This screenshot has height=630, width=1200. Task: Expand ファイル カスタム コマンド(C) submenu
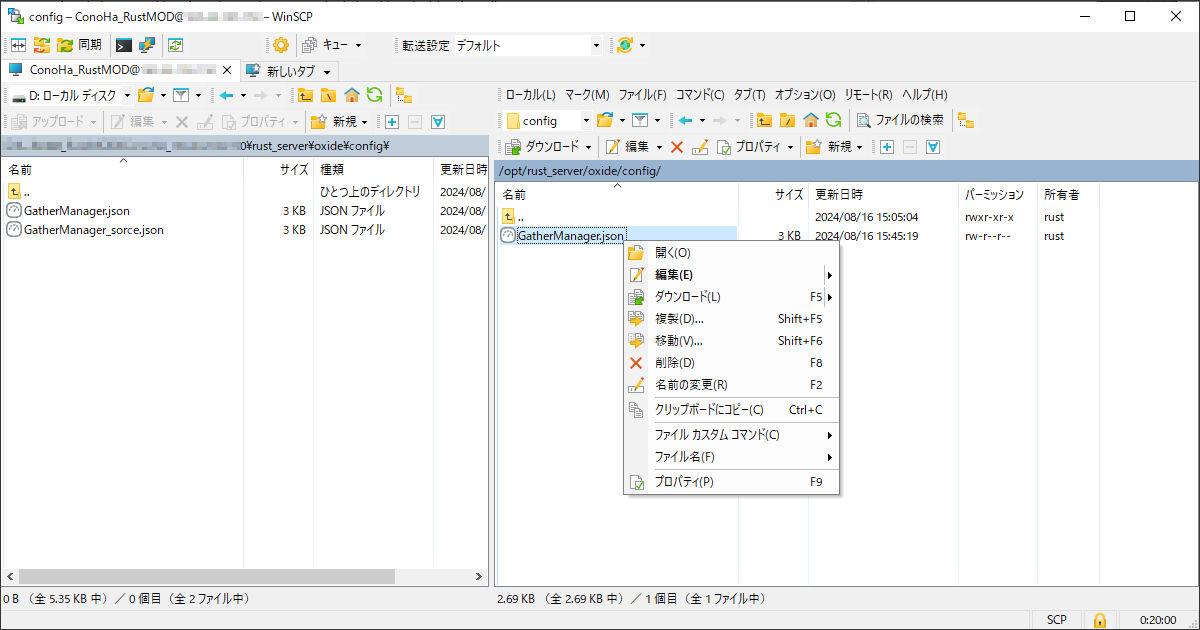pyautogui.click(x=731, y=435)
